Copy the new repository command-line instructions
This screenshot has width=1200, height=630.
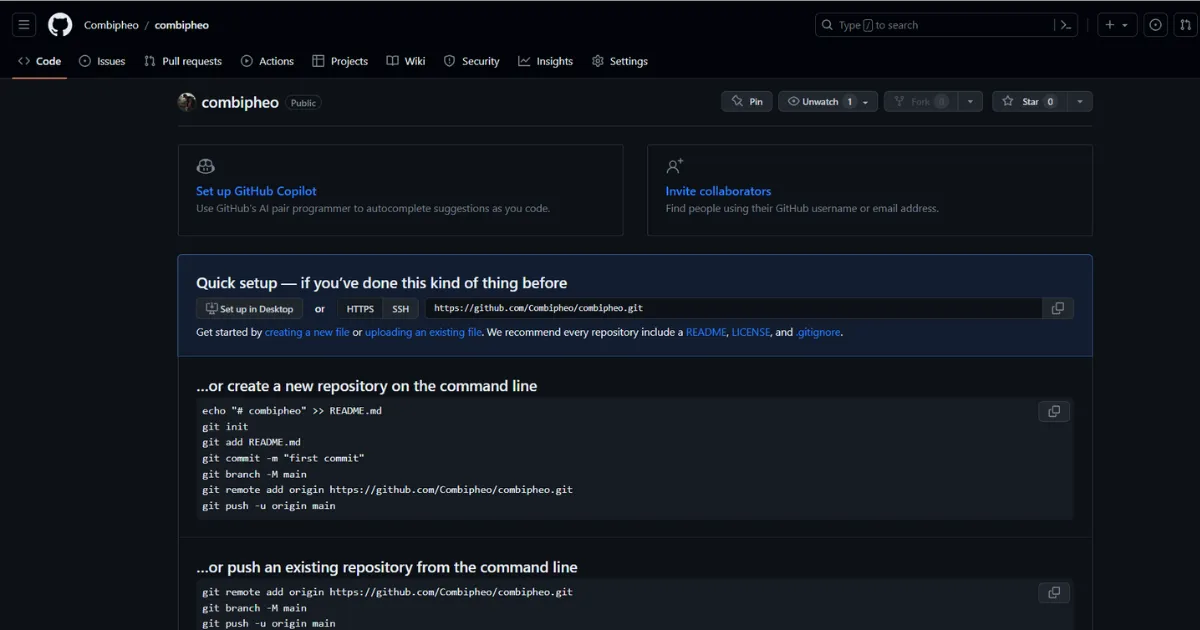(1053, 411)
